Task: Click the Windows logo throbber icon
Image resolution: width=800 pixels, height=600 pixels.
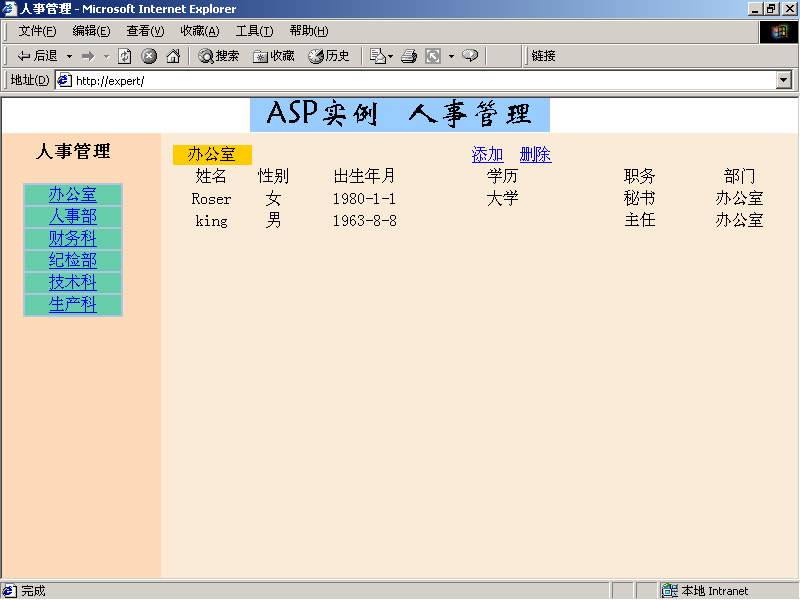Action: click(779, 32)
